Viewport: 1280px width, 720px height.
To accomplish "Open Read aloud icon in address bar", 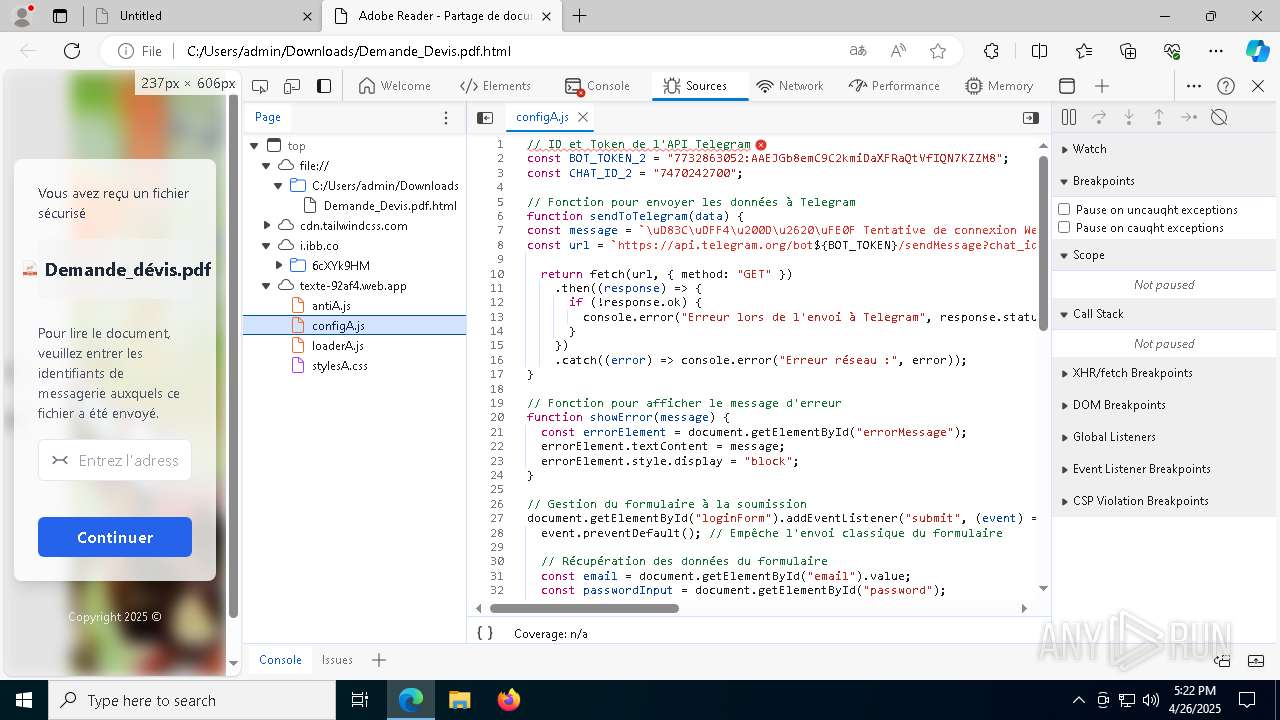I will click(x=898, y=51).
